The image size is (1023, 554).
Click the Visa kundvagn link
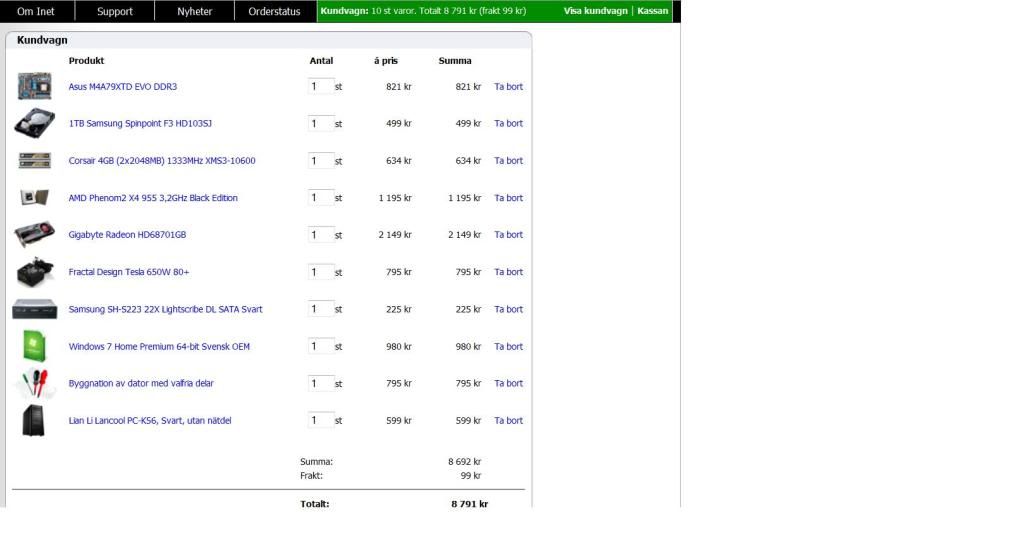(x=595, y=11)
